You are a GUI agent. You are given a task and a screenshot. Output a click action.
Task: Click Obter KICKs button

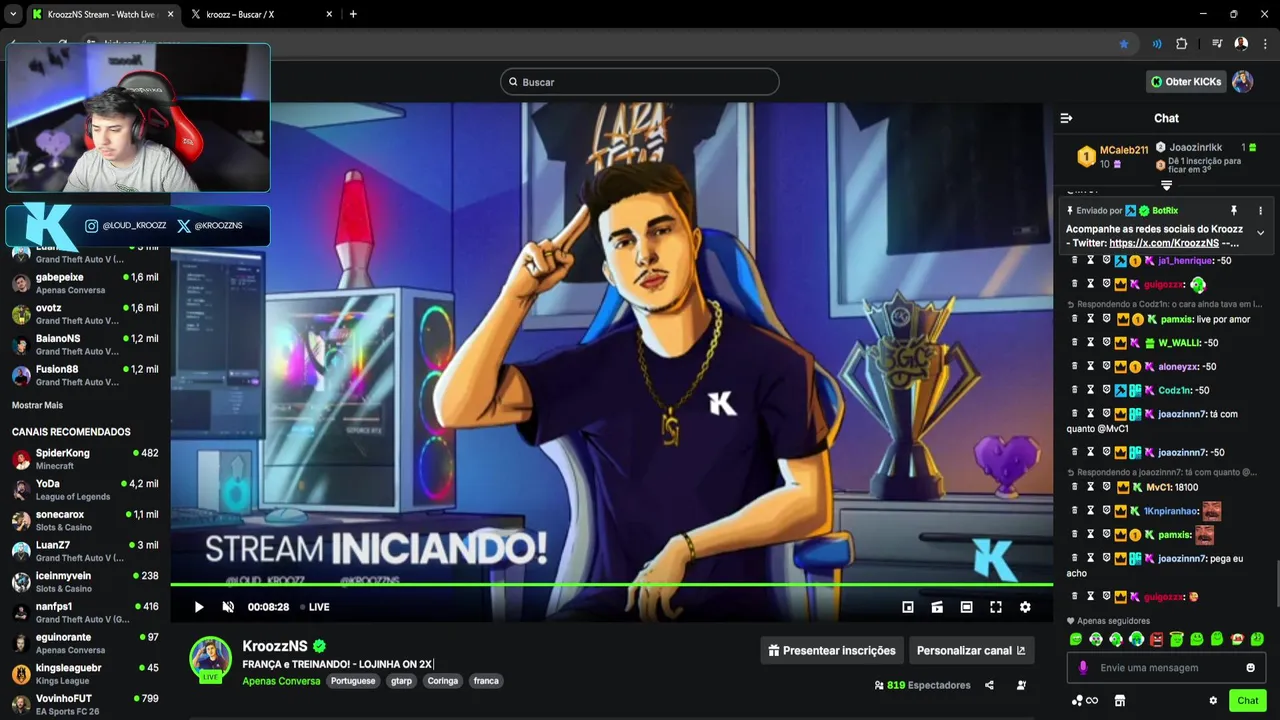tap(1186, 82)
